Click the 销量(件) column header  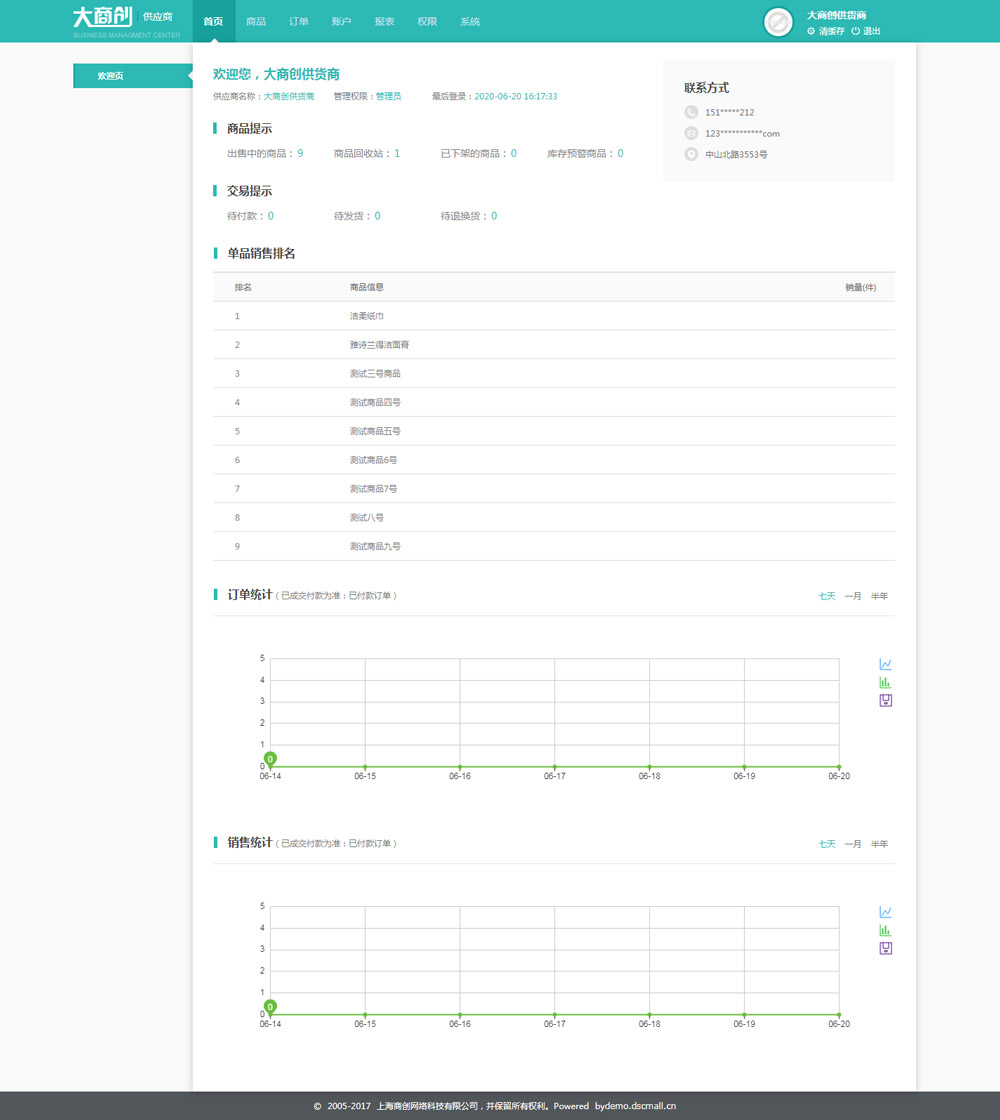coord(860,287)
